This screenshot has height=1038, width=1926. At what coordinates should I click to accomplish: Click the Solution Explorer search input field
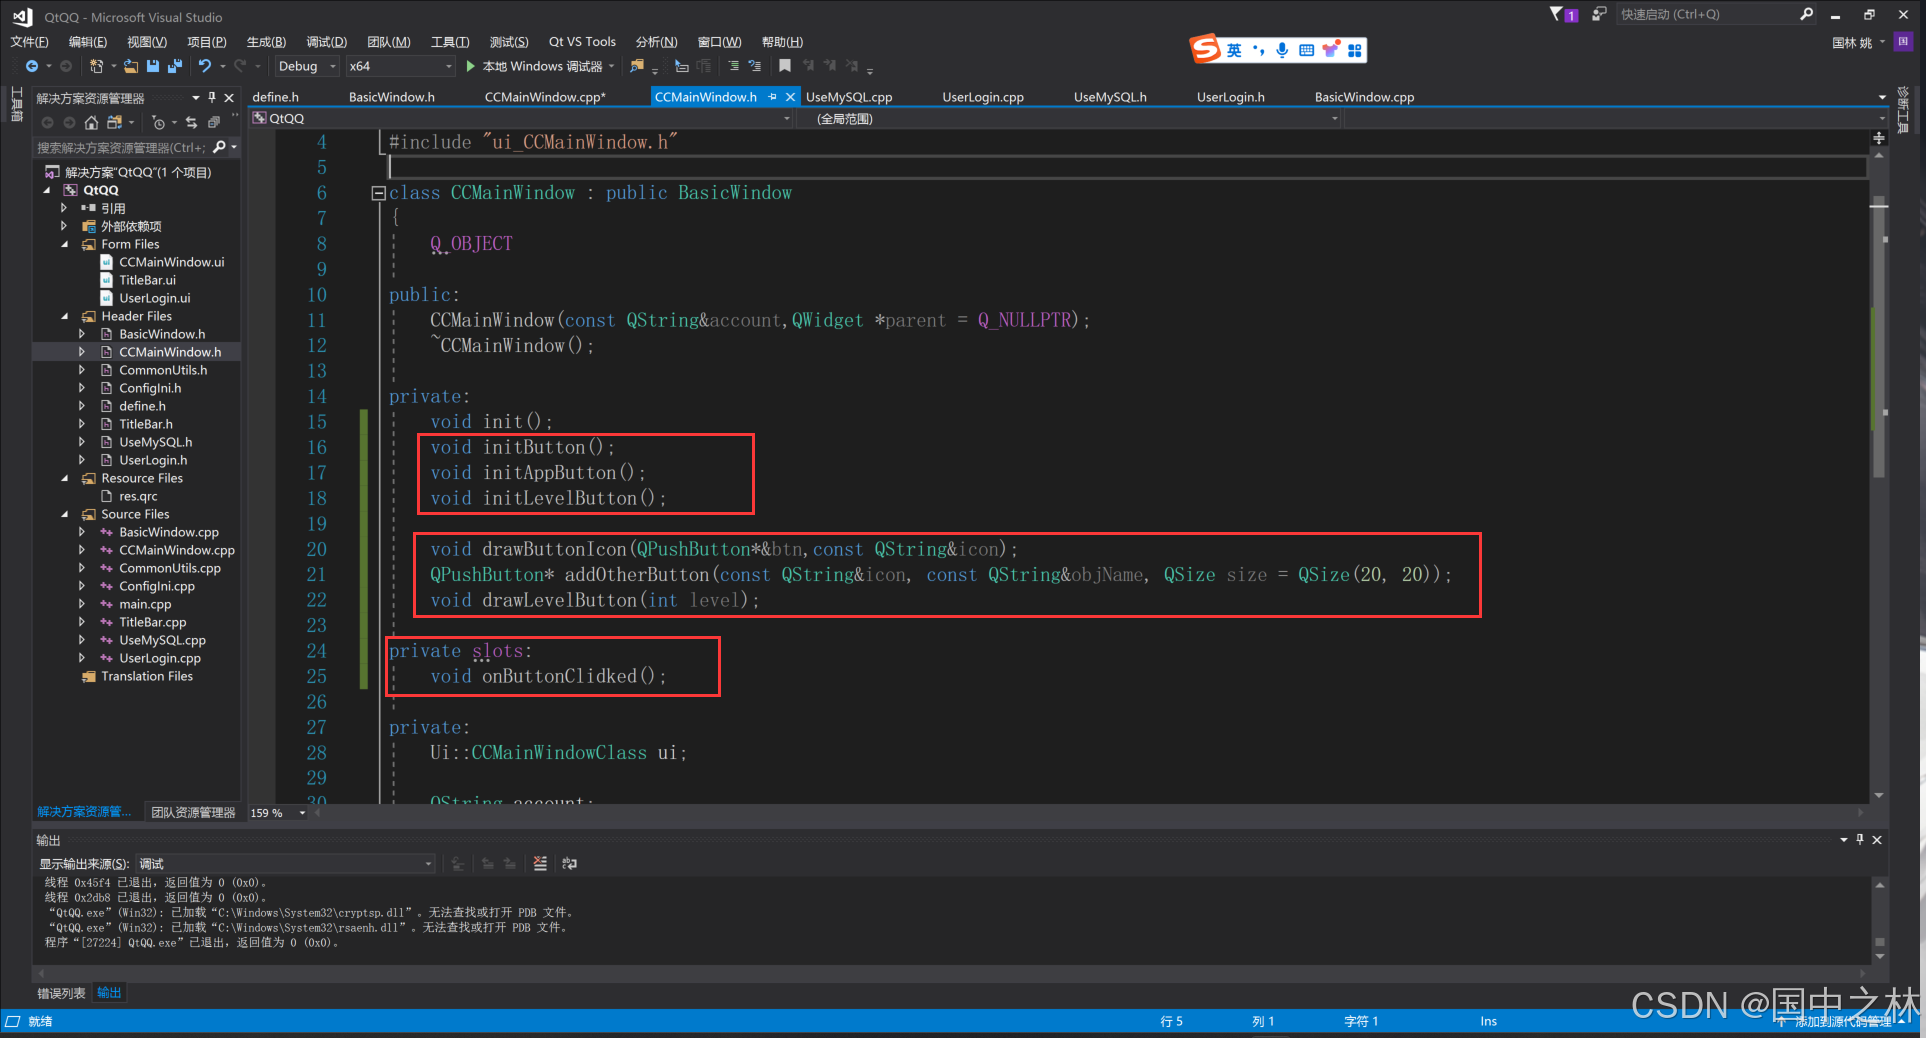[x=122, y=147]
